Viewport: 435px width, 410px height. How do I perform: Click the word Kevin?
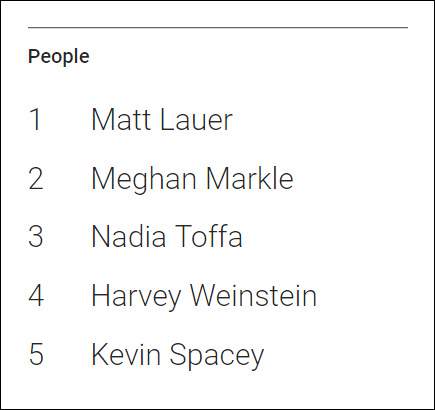[126, 354]
